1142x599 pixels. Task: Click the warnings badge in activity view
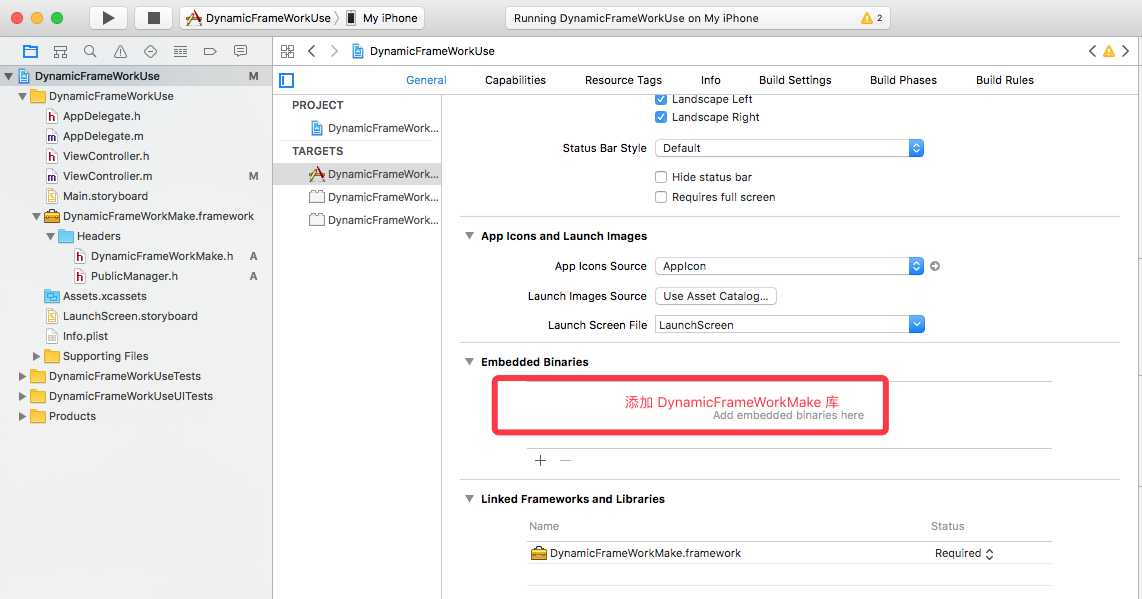pyautogui.click(x=871, y=18)
